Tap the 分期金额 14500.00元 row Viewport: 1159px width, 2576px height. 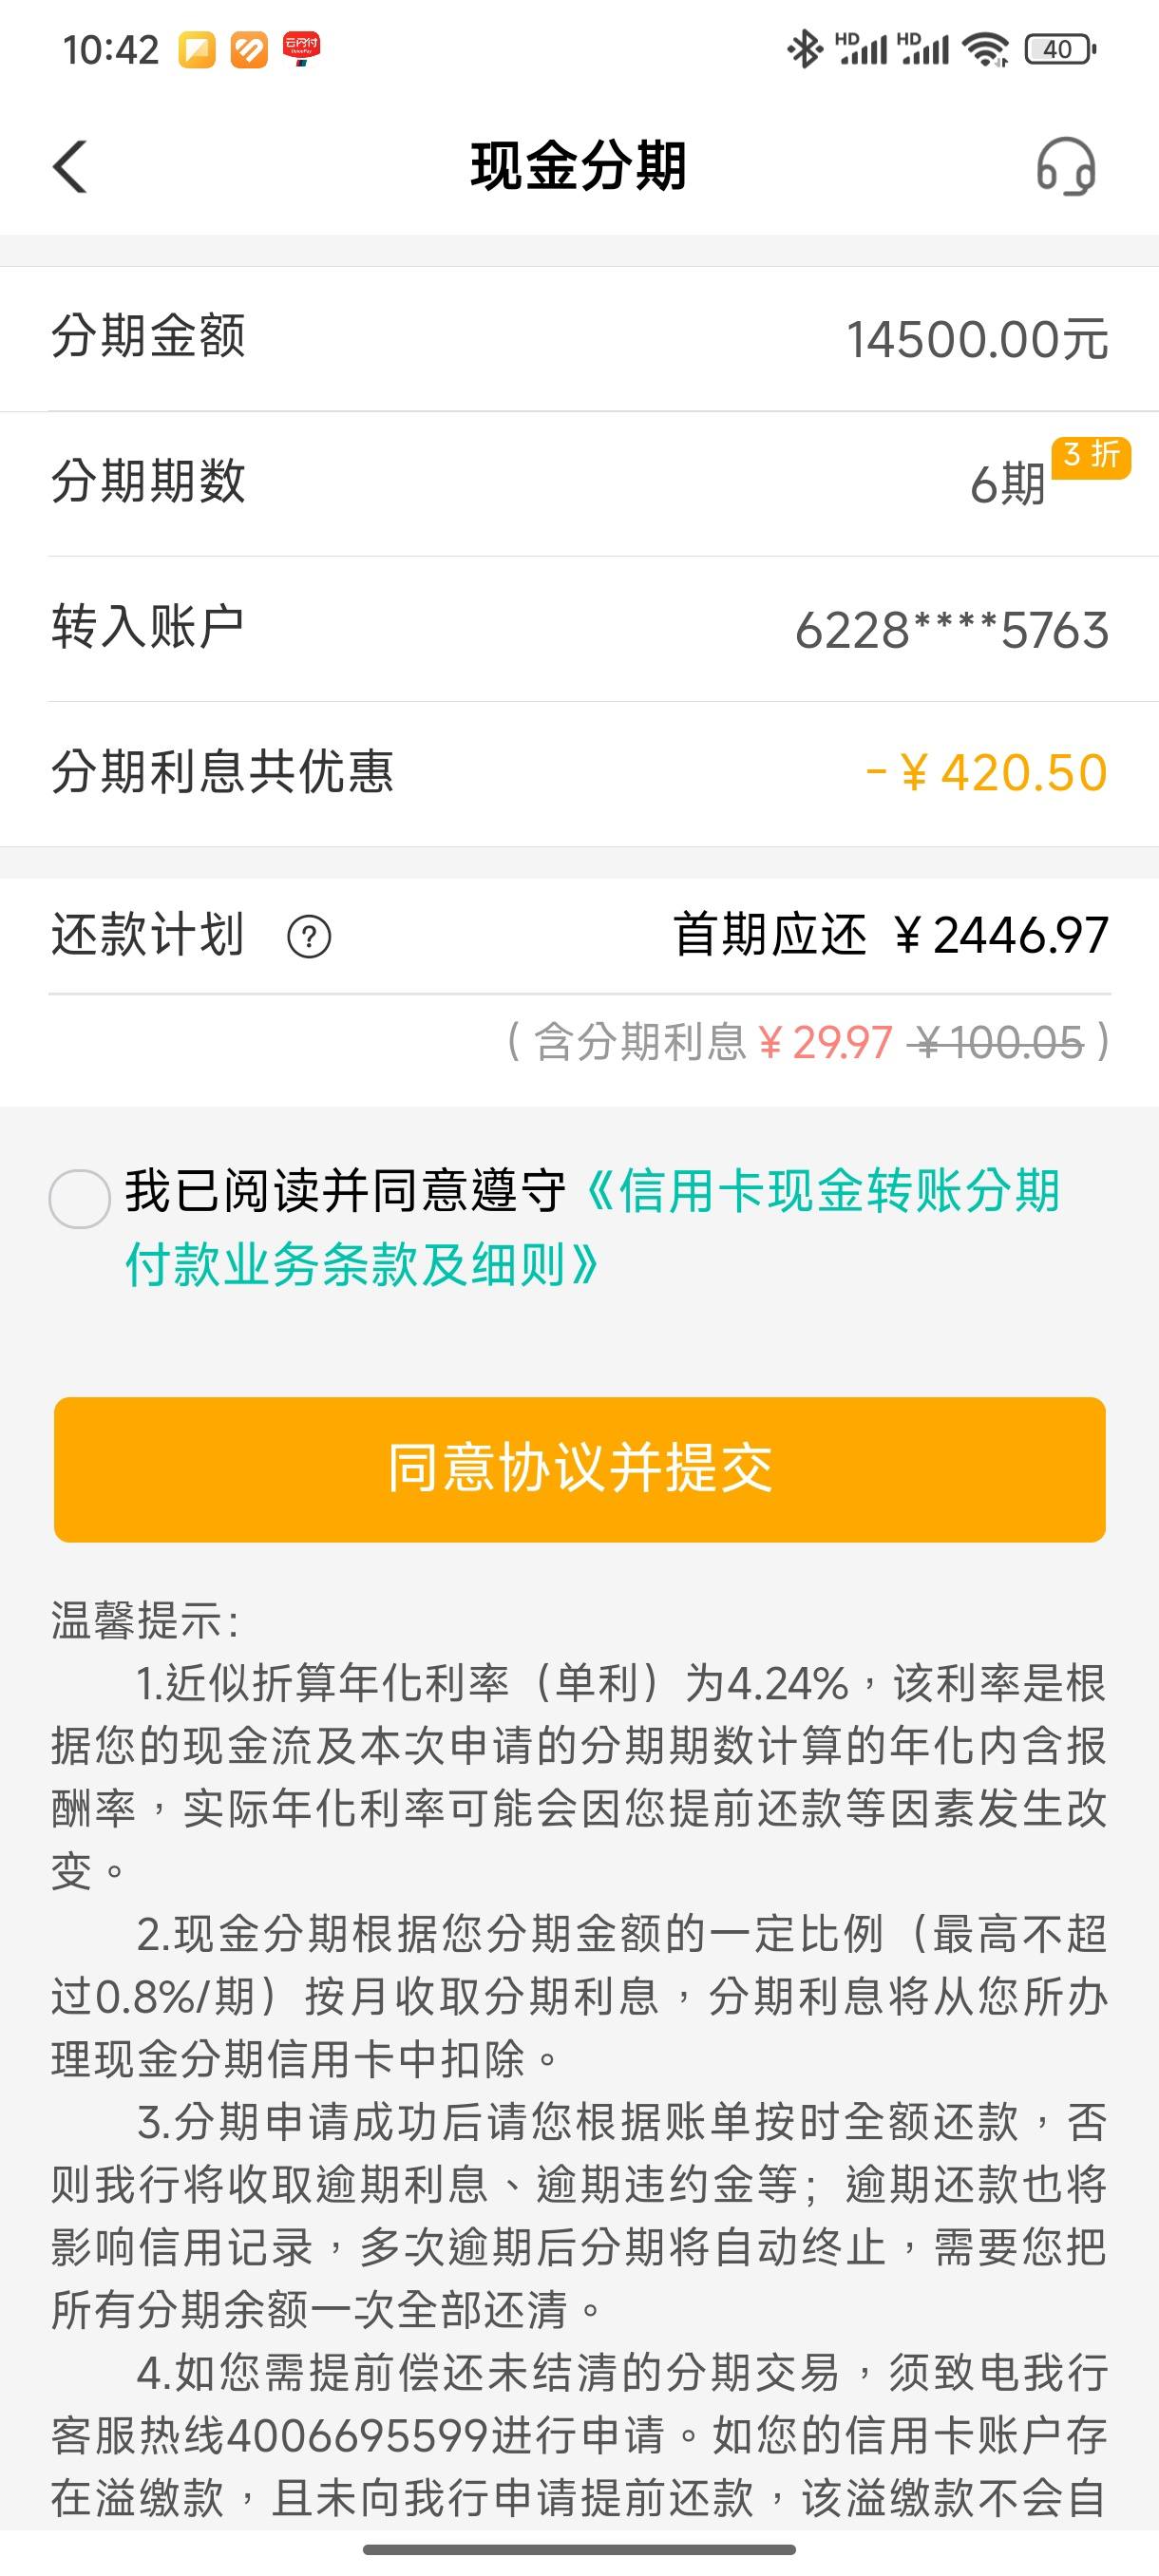[580, 339]
